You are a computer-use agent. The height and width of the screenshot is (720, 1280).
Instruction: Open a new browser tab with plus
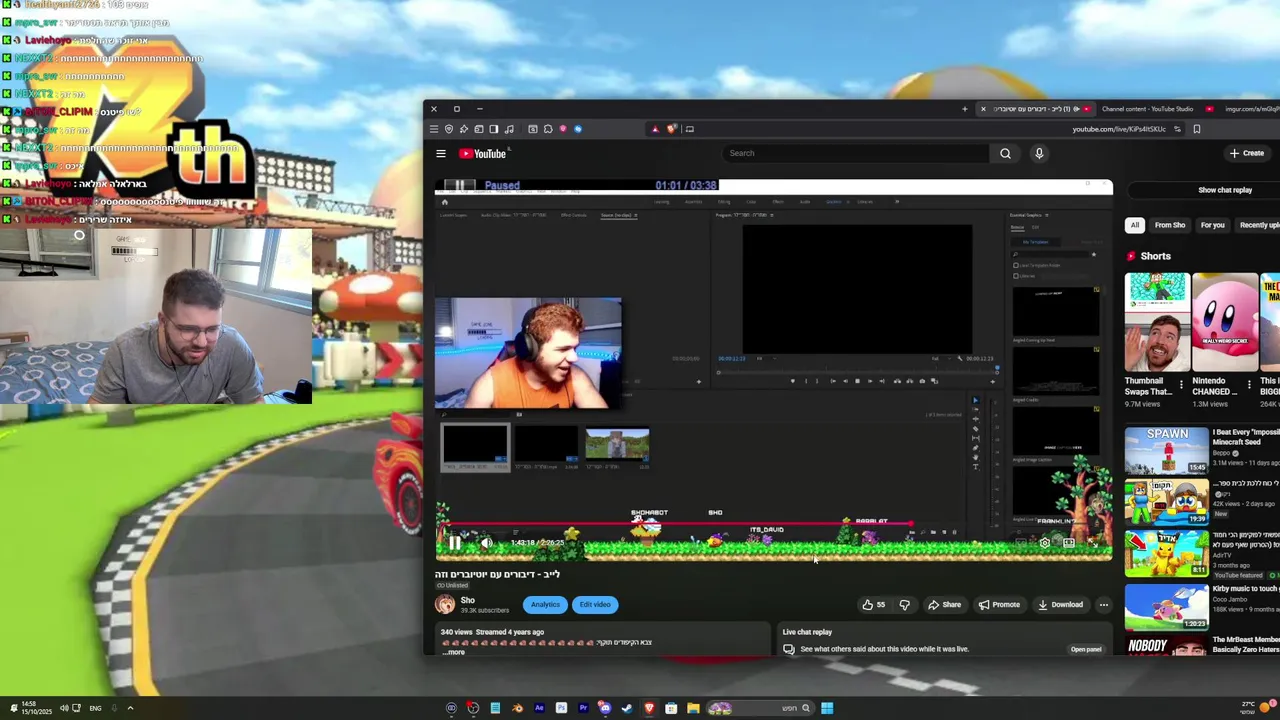click(965, 109)
